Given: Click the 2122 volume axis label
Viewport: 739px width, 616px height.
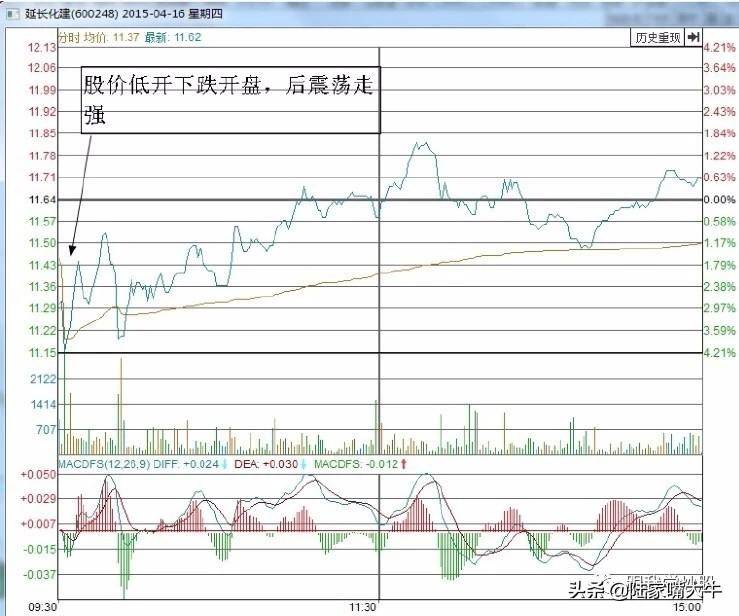Looking at the screenshot, I should (x=43, y=379).
